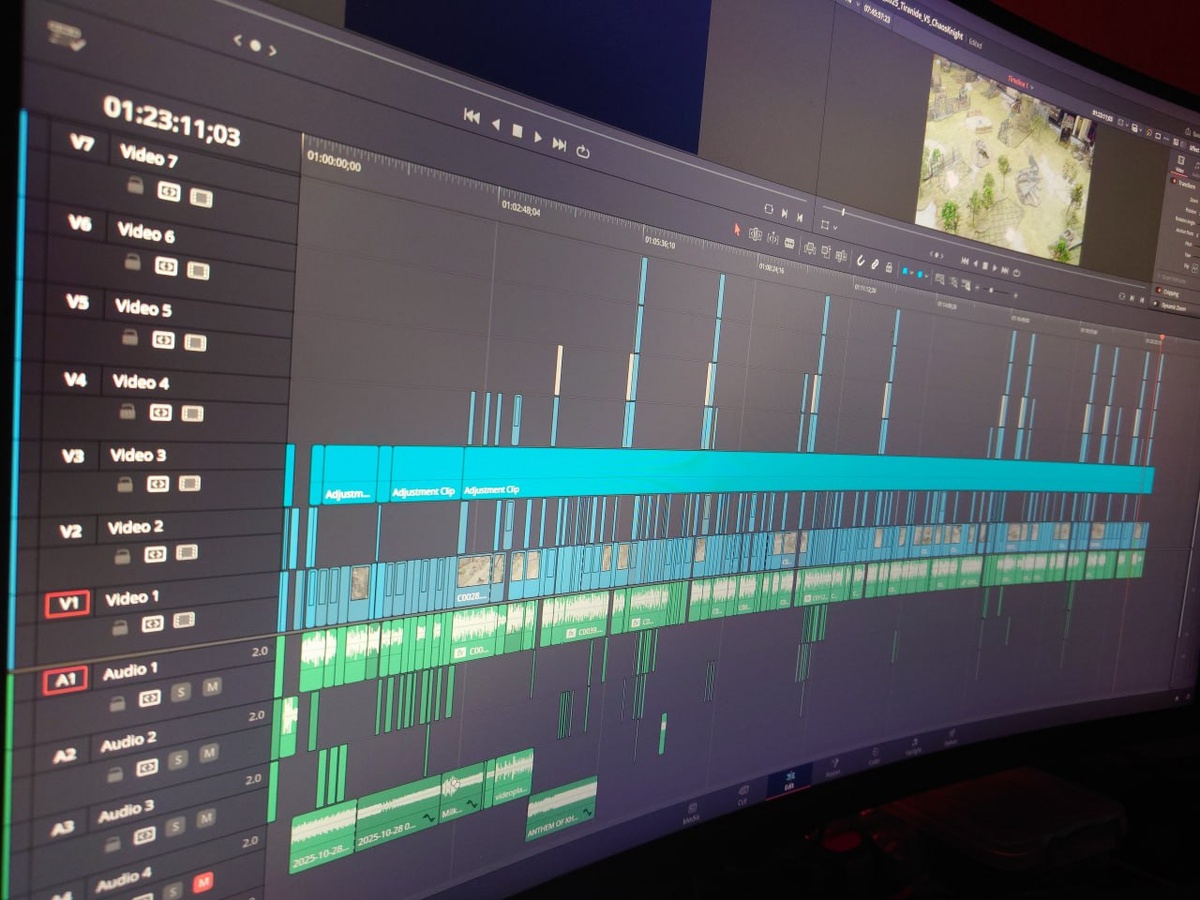This screenshot has width=1200, height=900.
Task: Toggle the linked selection chain icon
Action: click(875, 263)
